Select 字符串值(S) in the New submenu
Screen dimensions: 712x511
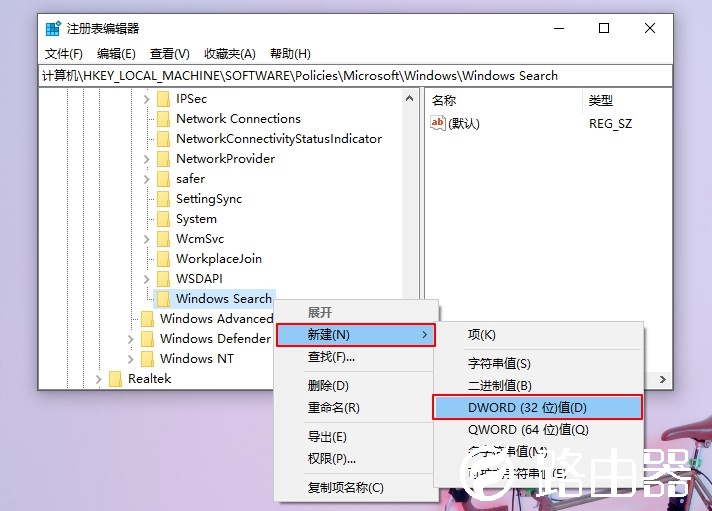538,363
